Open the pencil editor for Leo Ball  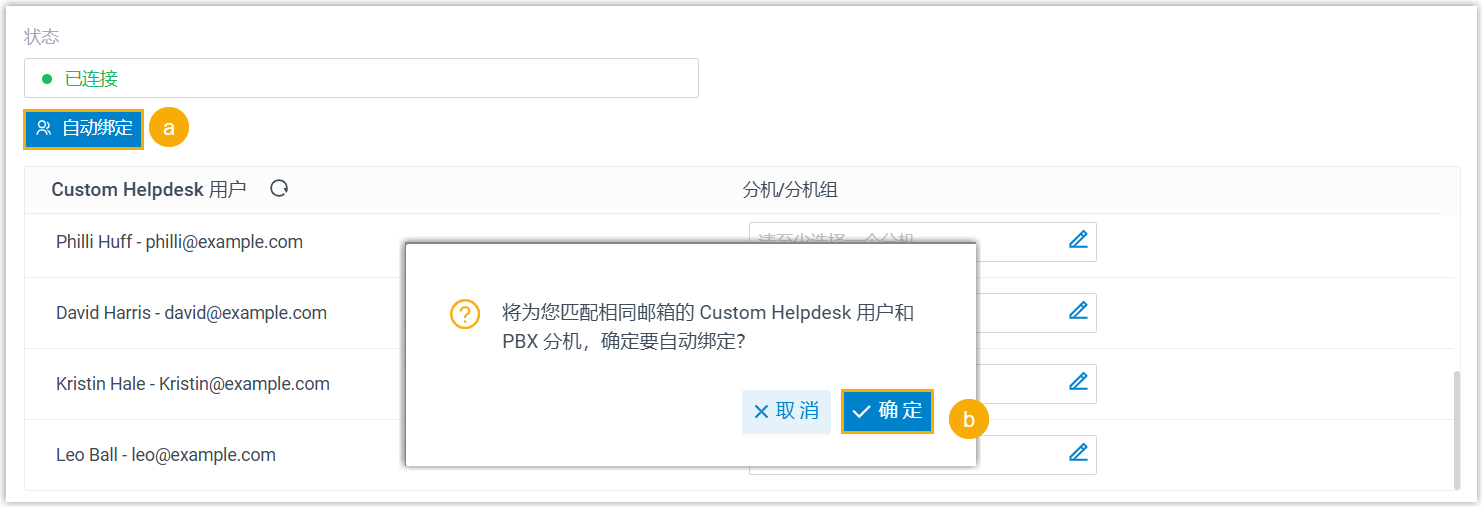1078,453
